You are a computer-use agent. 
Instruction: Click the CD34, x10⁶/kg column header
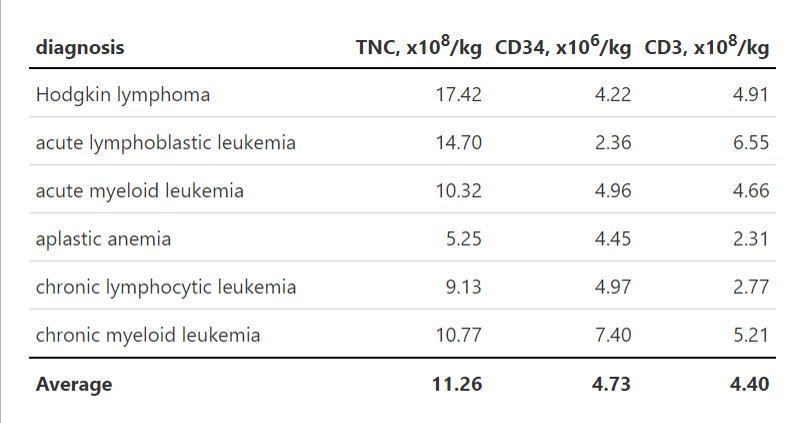click(x=562, y=47)
